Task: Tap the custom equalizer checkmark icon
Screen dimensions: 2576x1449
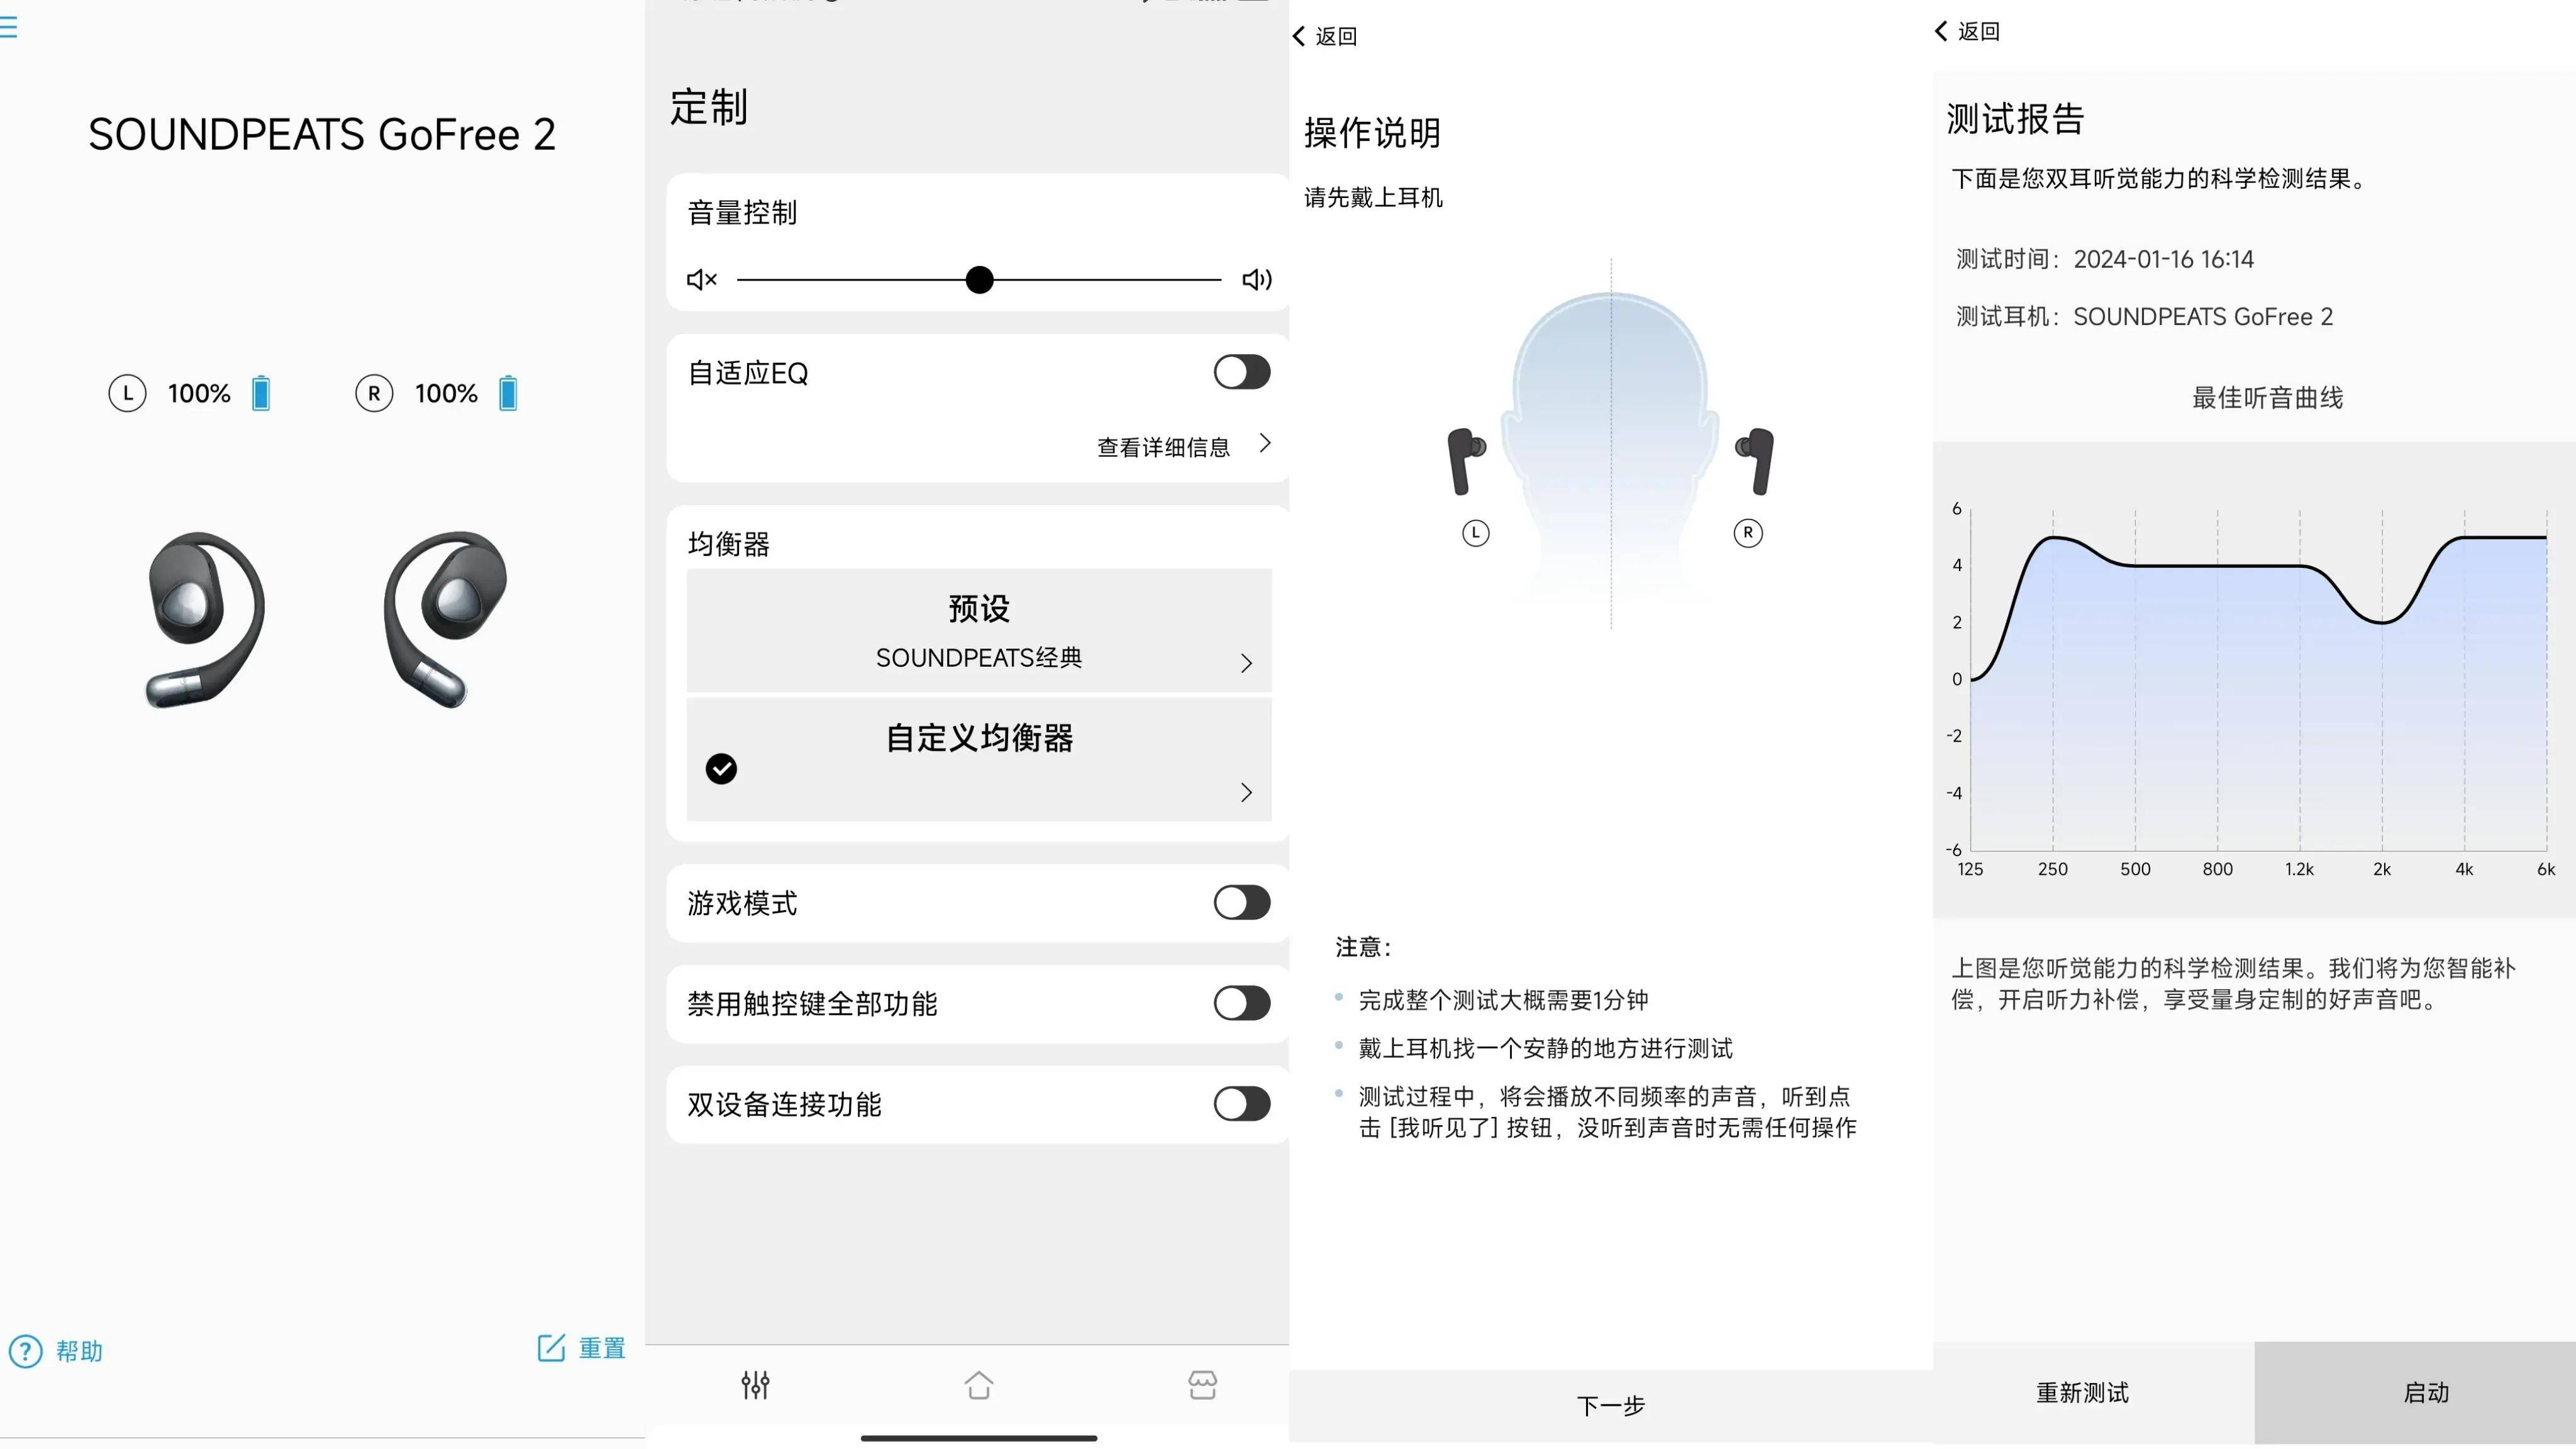Action: [721, 768]
